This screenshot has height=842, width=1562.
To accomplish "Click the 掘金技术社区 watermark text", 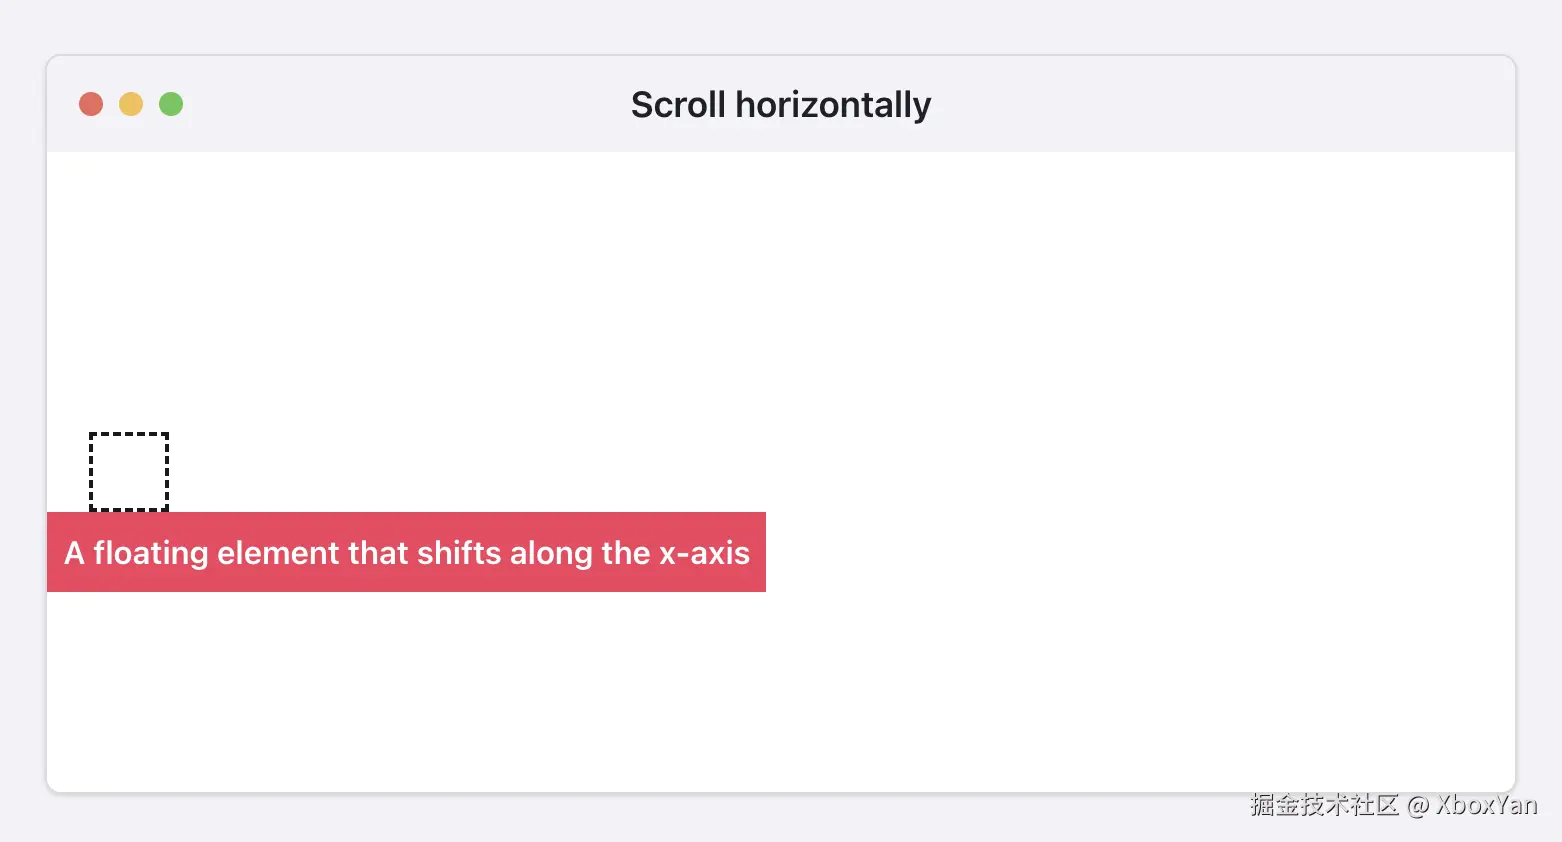I will pos(1324,805).
